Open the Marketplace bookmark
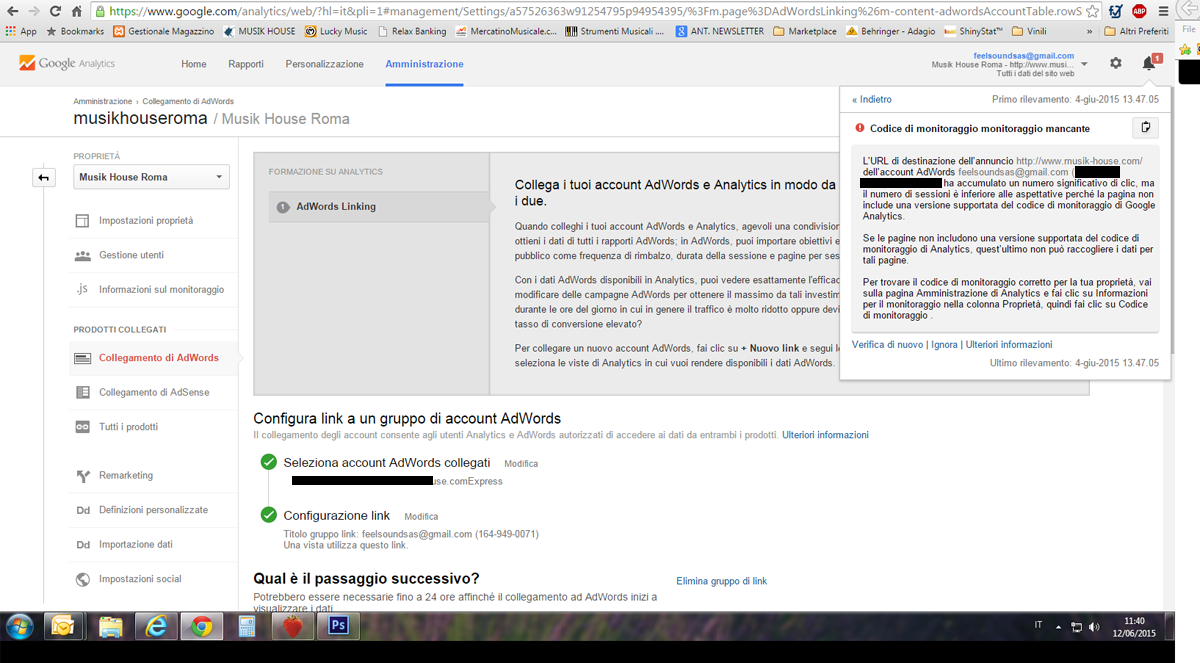 point(806,31)
